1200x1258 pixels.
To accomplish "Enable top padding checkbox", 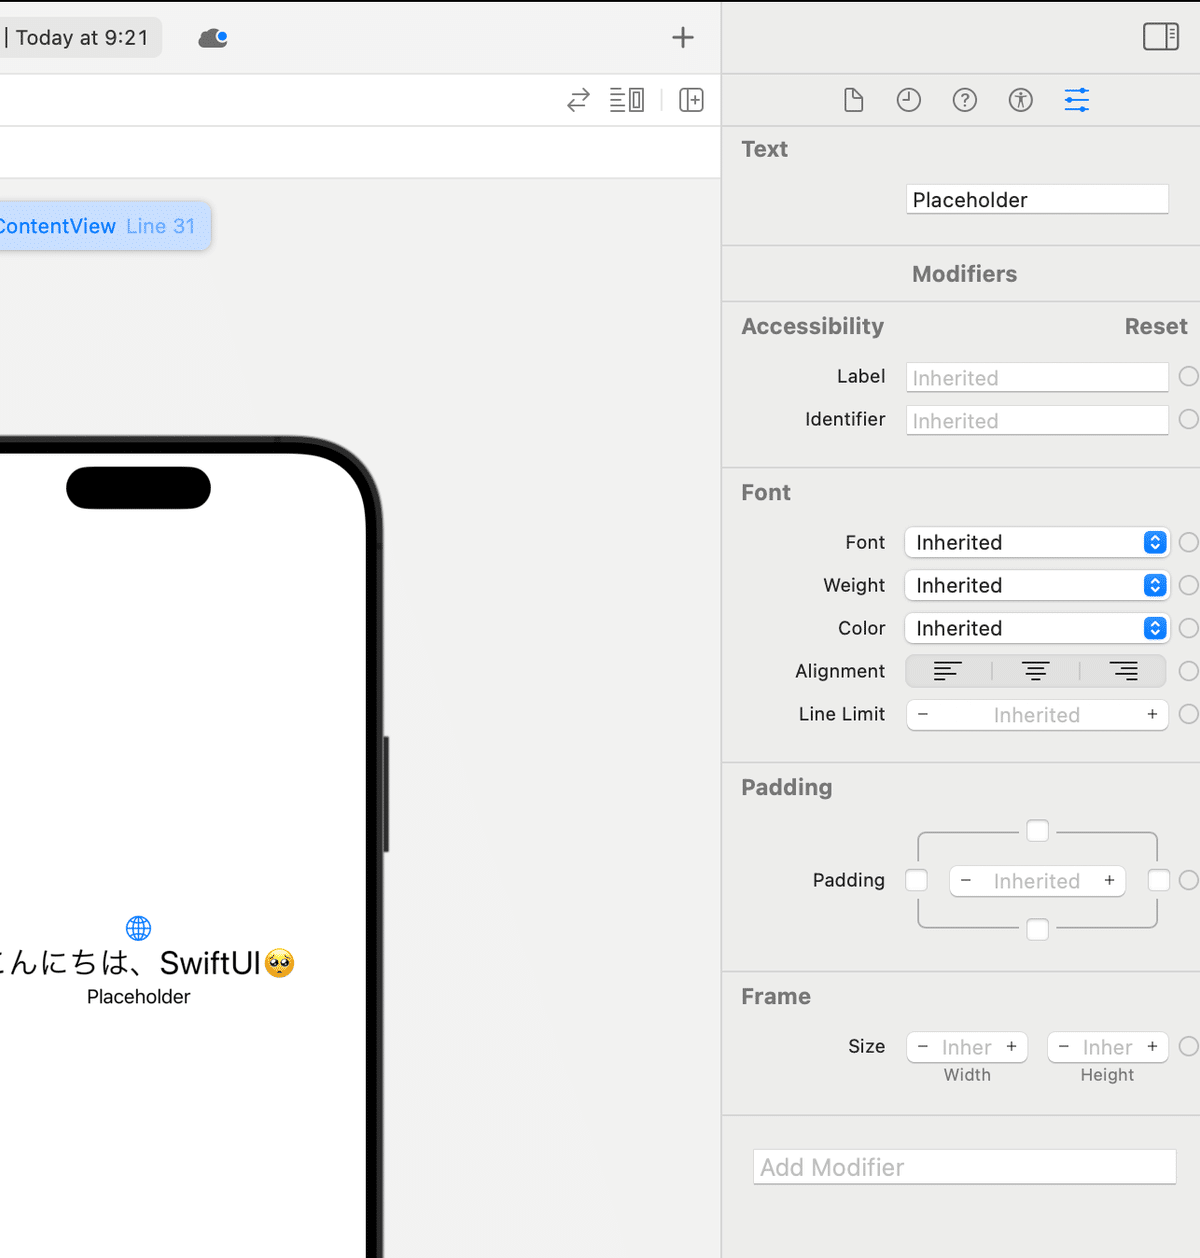I will [1038, 831].
